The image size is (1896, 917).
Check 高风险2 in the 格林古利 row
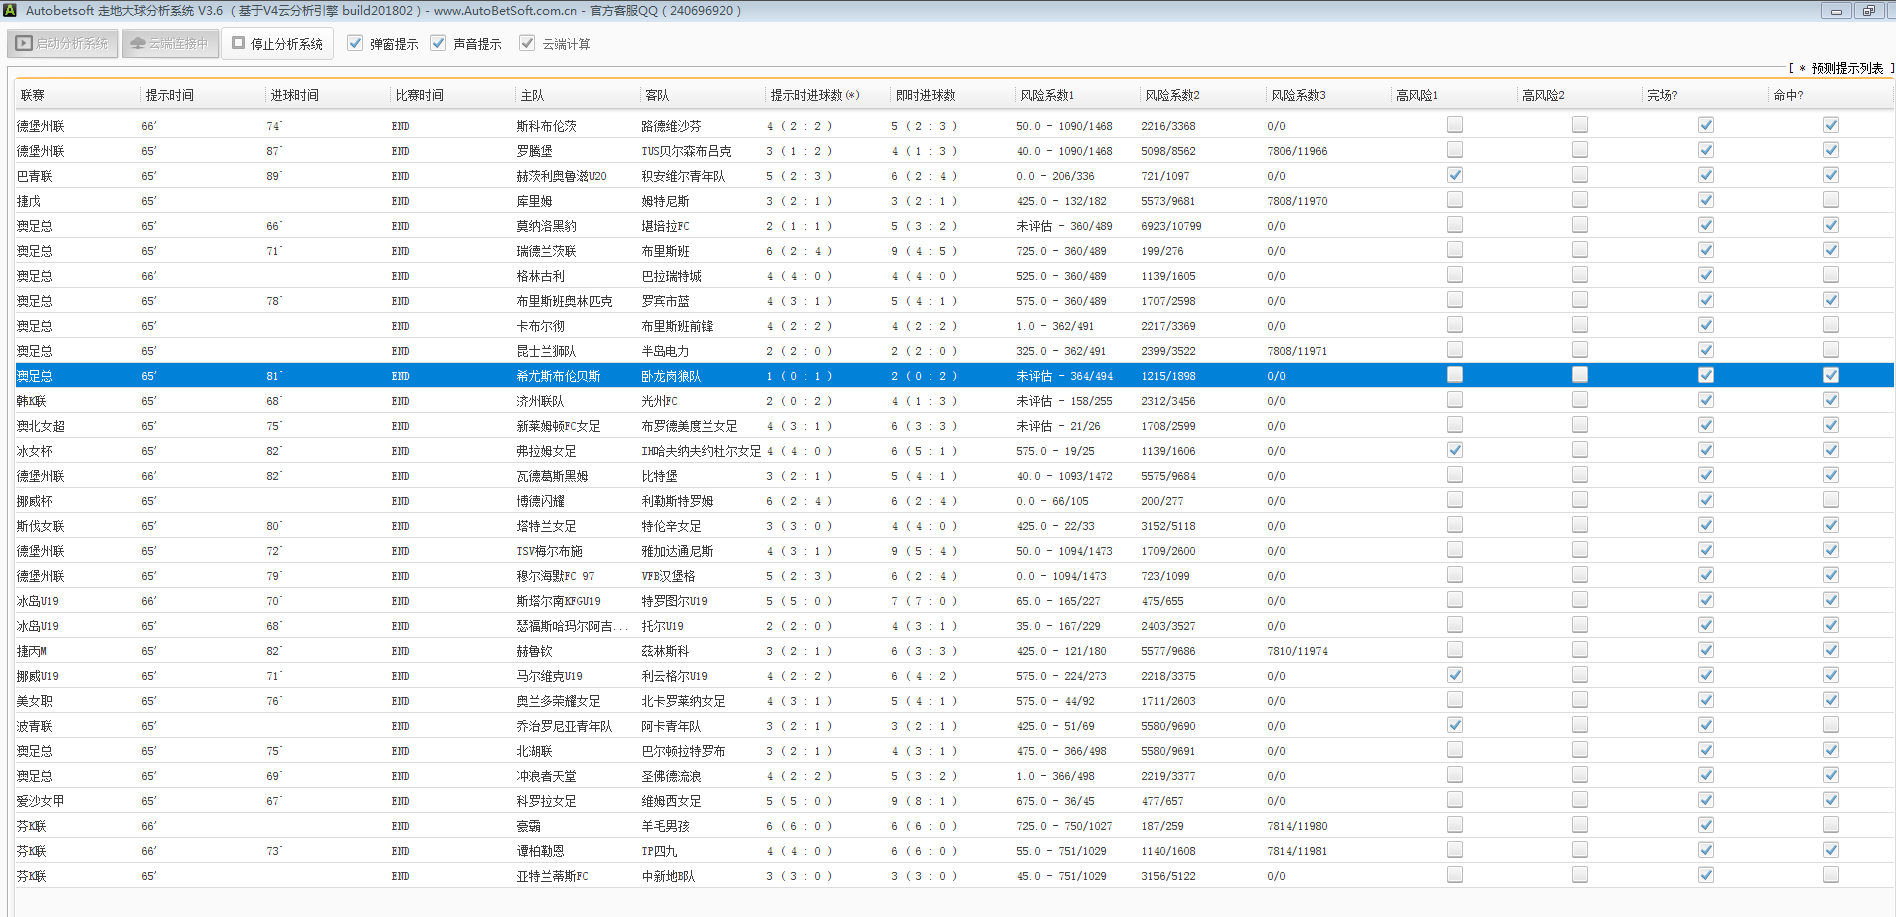pos(1580,275)
